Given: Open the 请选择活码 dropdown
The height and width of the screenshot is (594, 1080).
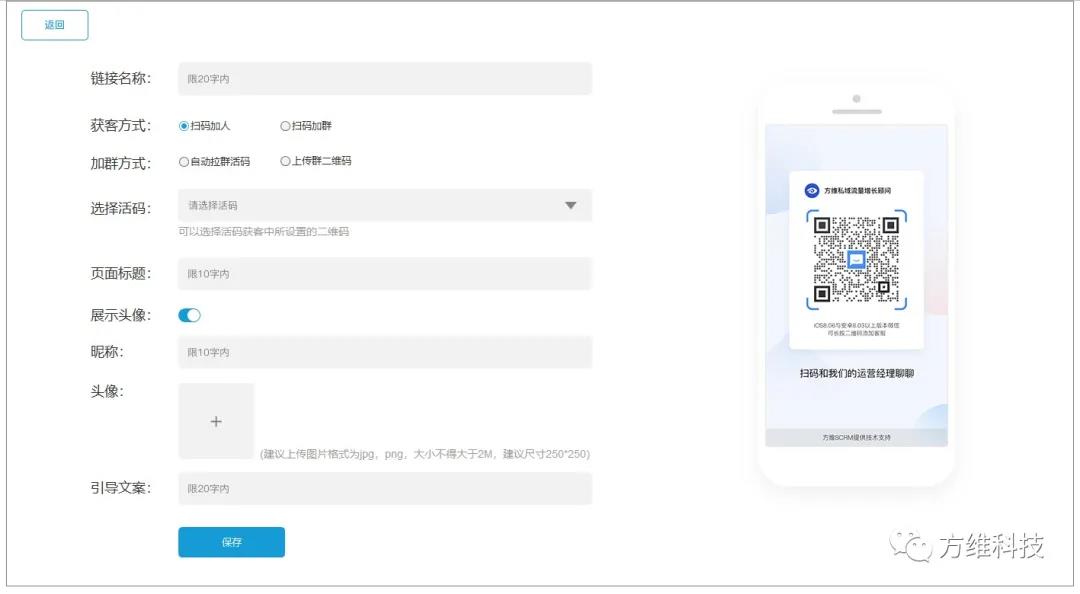Looking at the screenshot, I should [370, 205].
